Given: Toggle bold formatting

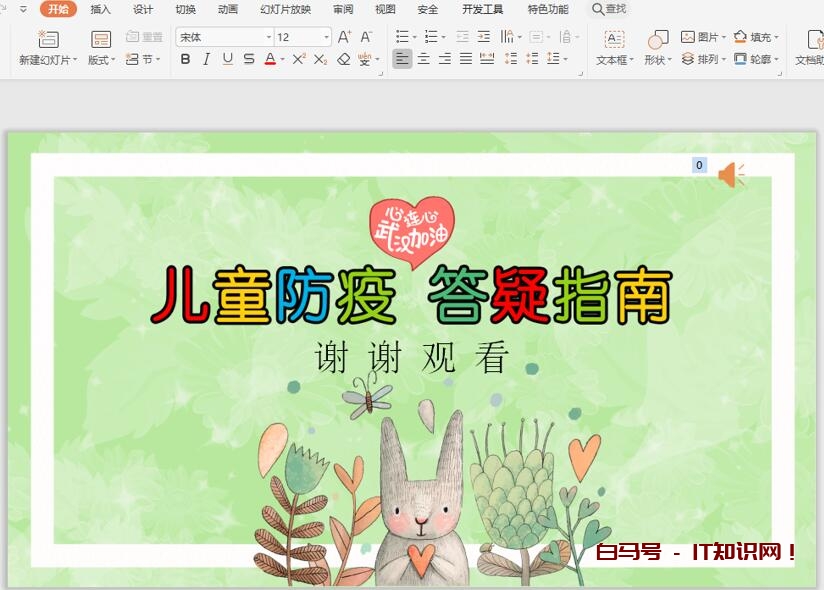Looking at the screenshot, I should (185, 60).
